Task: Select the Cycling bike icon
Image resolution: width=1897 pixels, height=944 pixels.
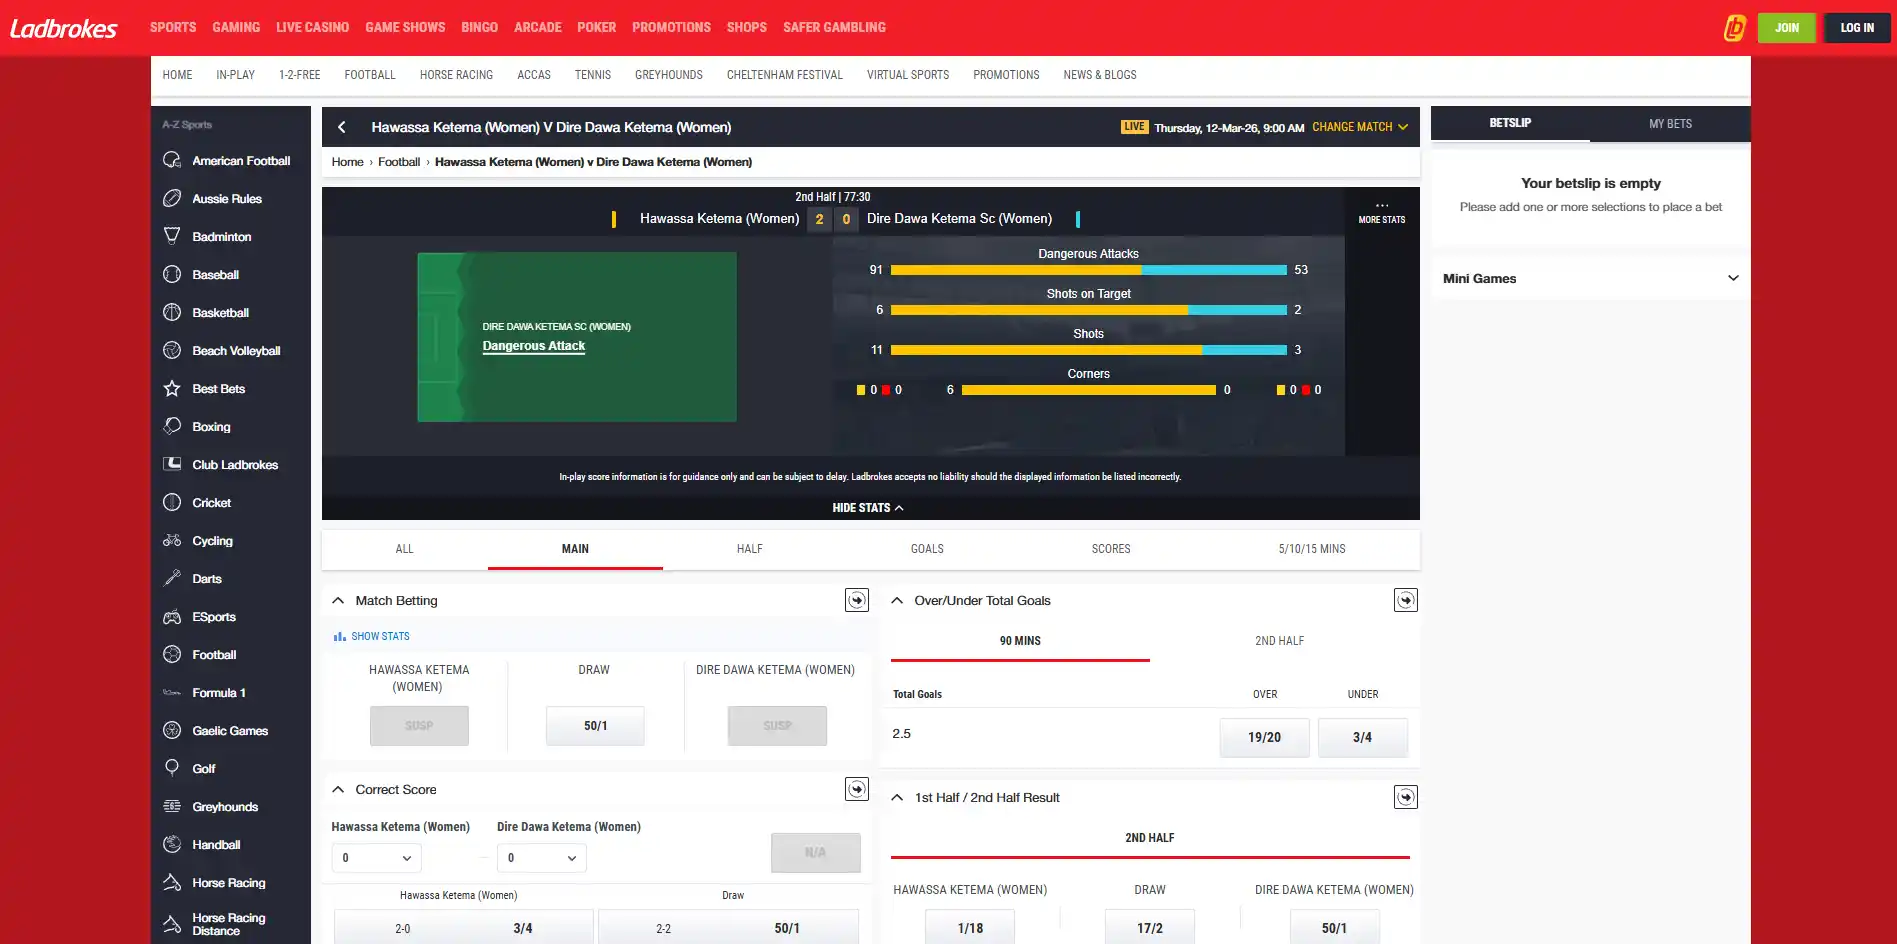Action: point(172,540)
